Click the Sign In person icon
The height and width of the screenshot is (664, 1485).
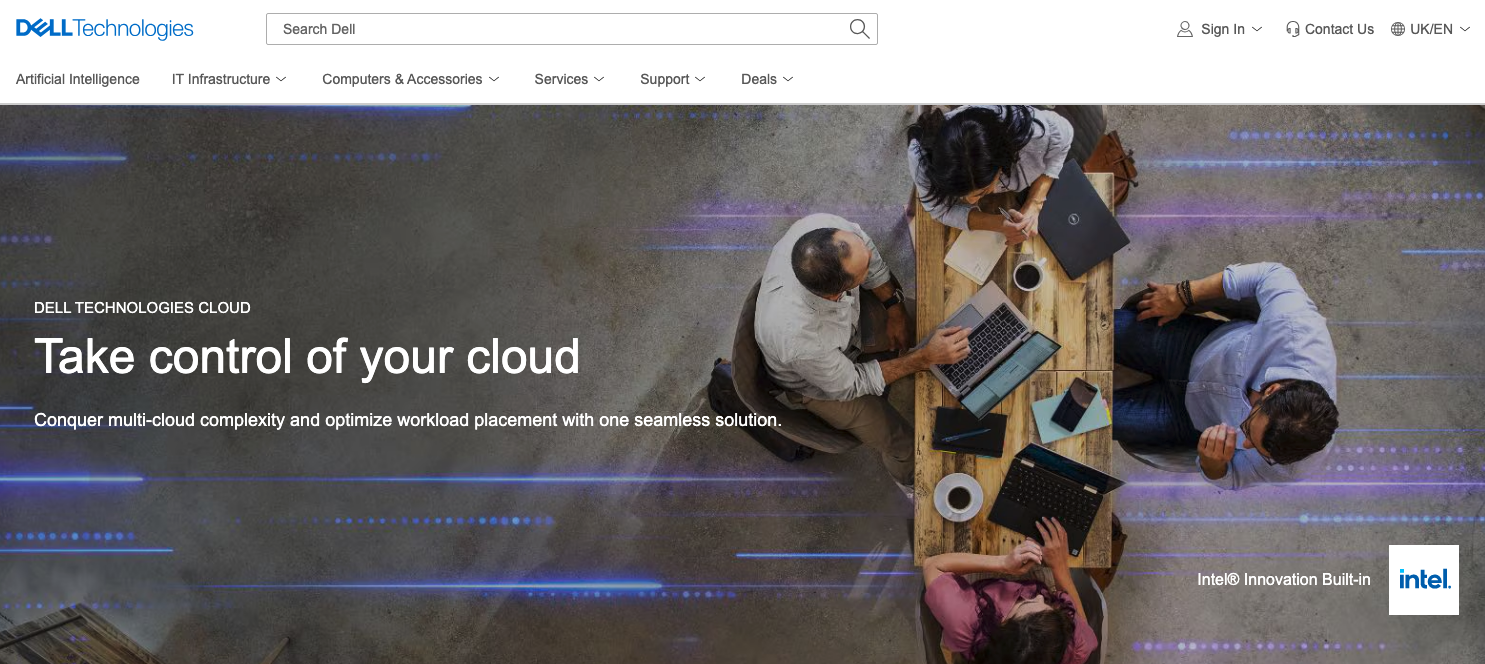pyautogui.click(x=1185, y=29)
